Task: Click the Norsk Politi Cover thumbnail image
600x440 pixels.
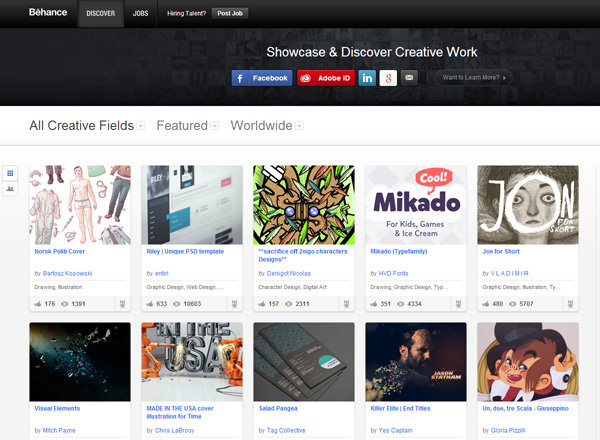Action: point(80,205)
